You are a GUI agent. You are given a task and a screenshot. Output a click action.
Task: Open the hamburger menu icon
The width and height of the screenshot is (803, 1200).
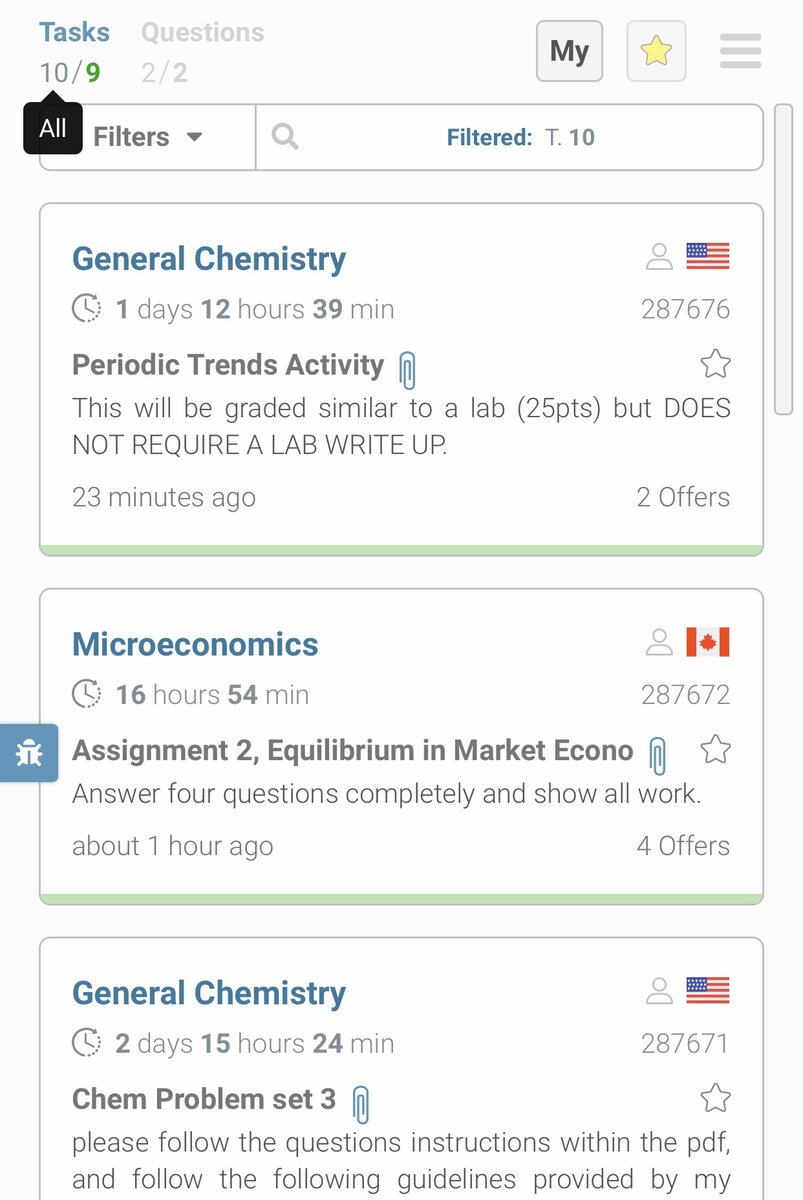coord(740,51)
